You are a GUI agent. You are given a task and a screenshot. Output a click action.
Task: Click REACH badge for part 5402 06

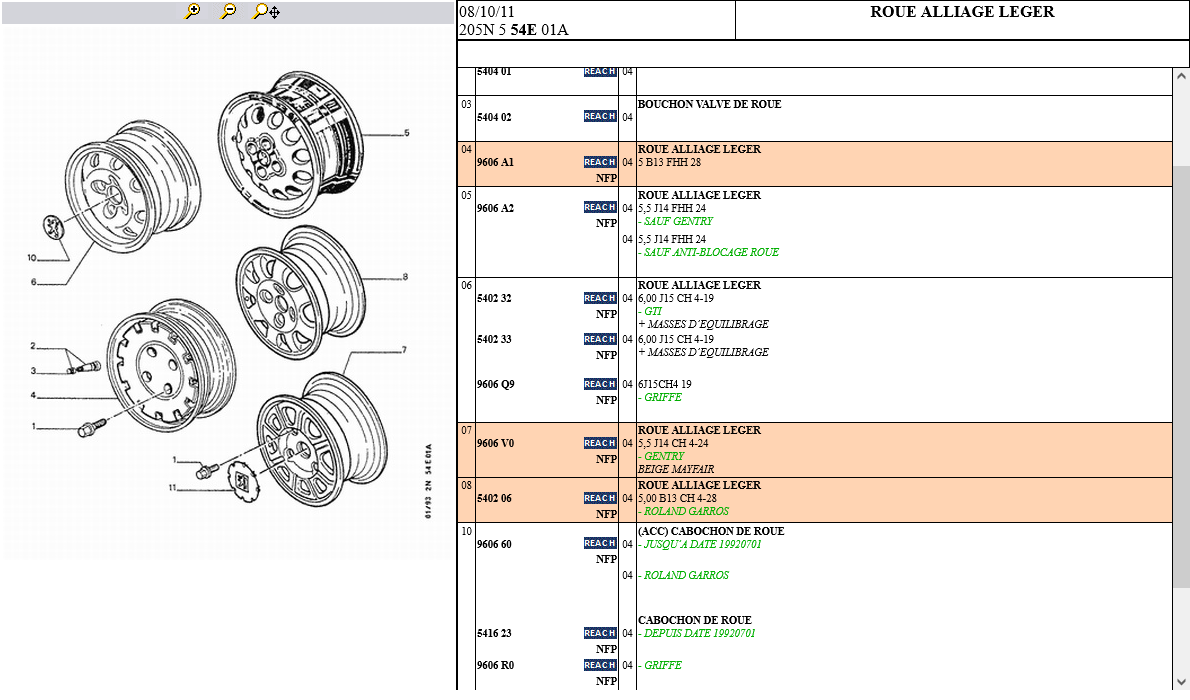[600, 498]
